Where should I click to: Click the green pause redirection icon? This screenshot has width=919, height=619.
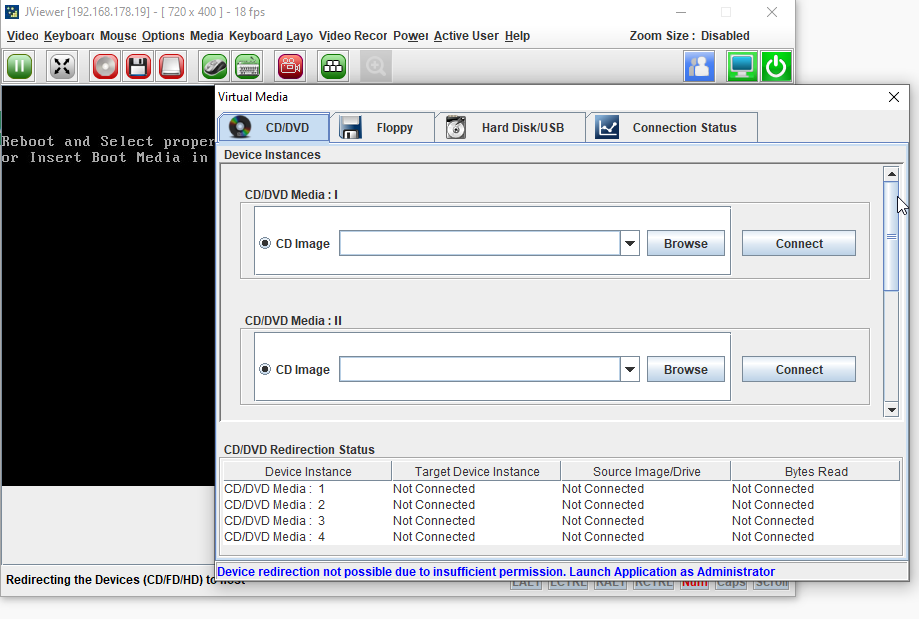click(20, 67)
